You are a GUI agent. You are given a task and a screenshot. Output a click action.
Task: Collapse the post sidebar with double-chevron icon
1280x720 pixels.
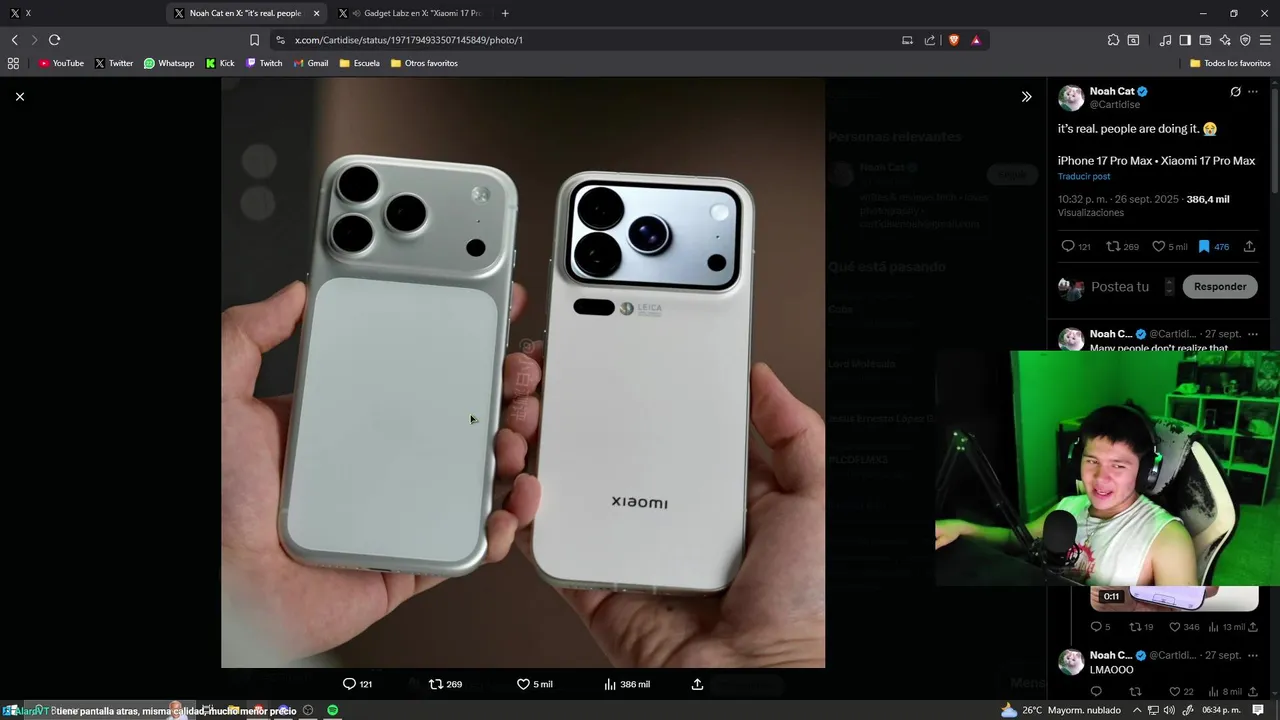(1026, 96)
